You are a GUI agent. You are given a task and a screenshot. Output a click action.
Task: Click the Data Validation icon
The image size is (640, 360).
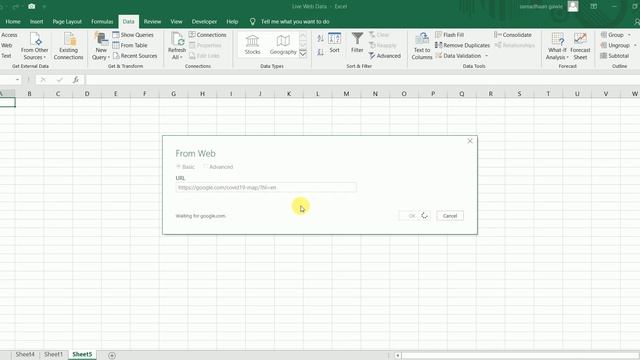coord(438,56)
